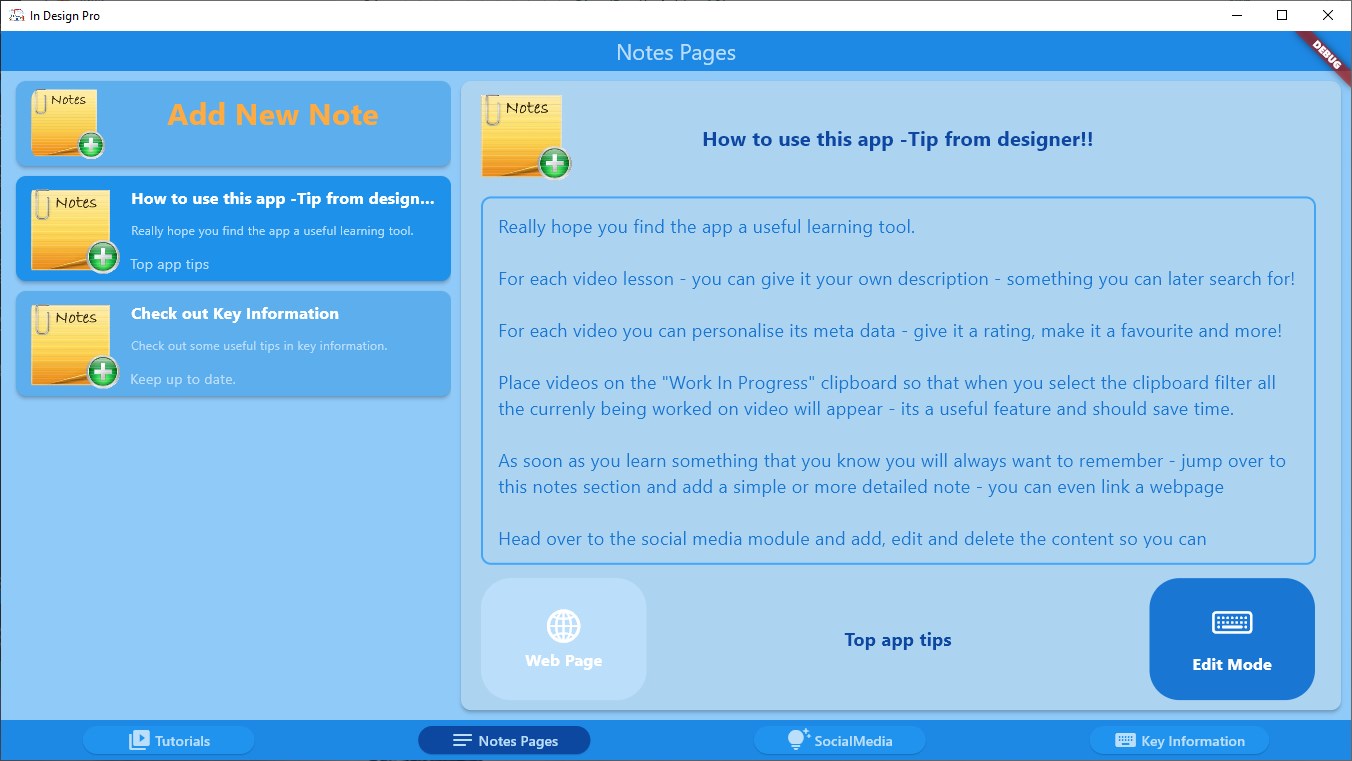Open the Key Information page
Viewport: 1352px width, 761px height.
click(x=1179, y=740)
